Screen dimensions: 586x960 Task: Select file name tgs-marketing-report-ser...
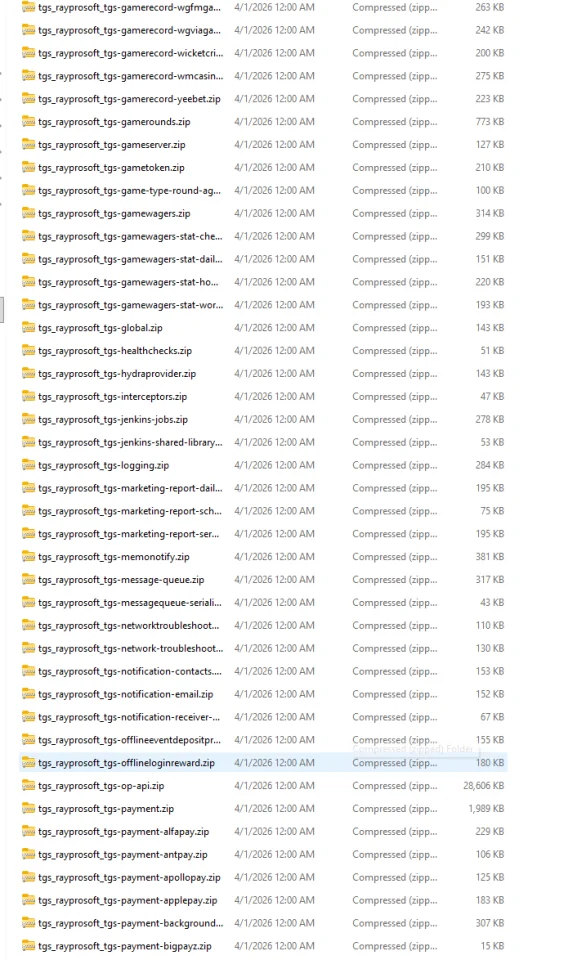[129, 534]
